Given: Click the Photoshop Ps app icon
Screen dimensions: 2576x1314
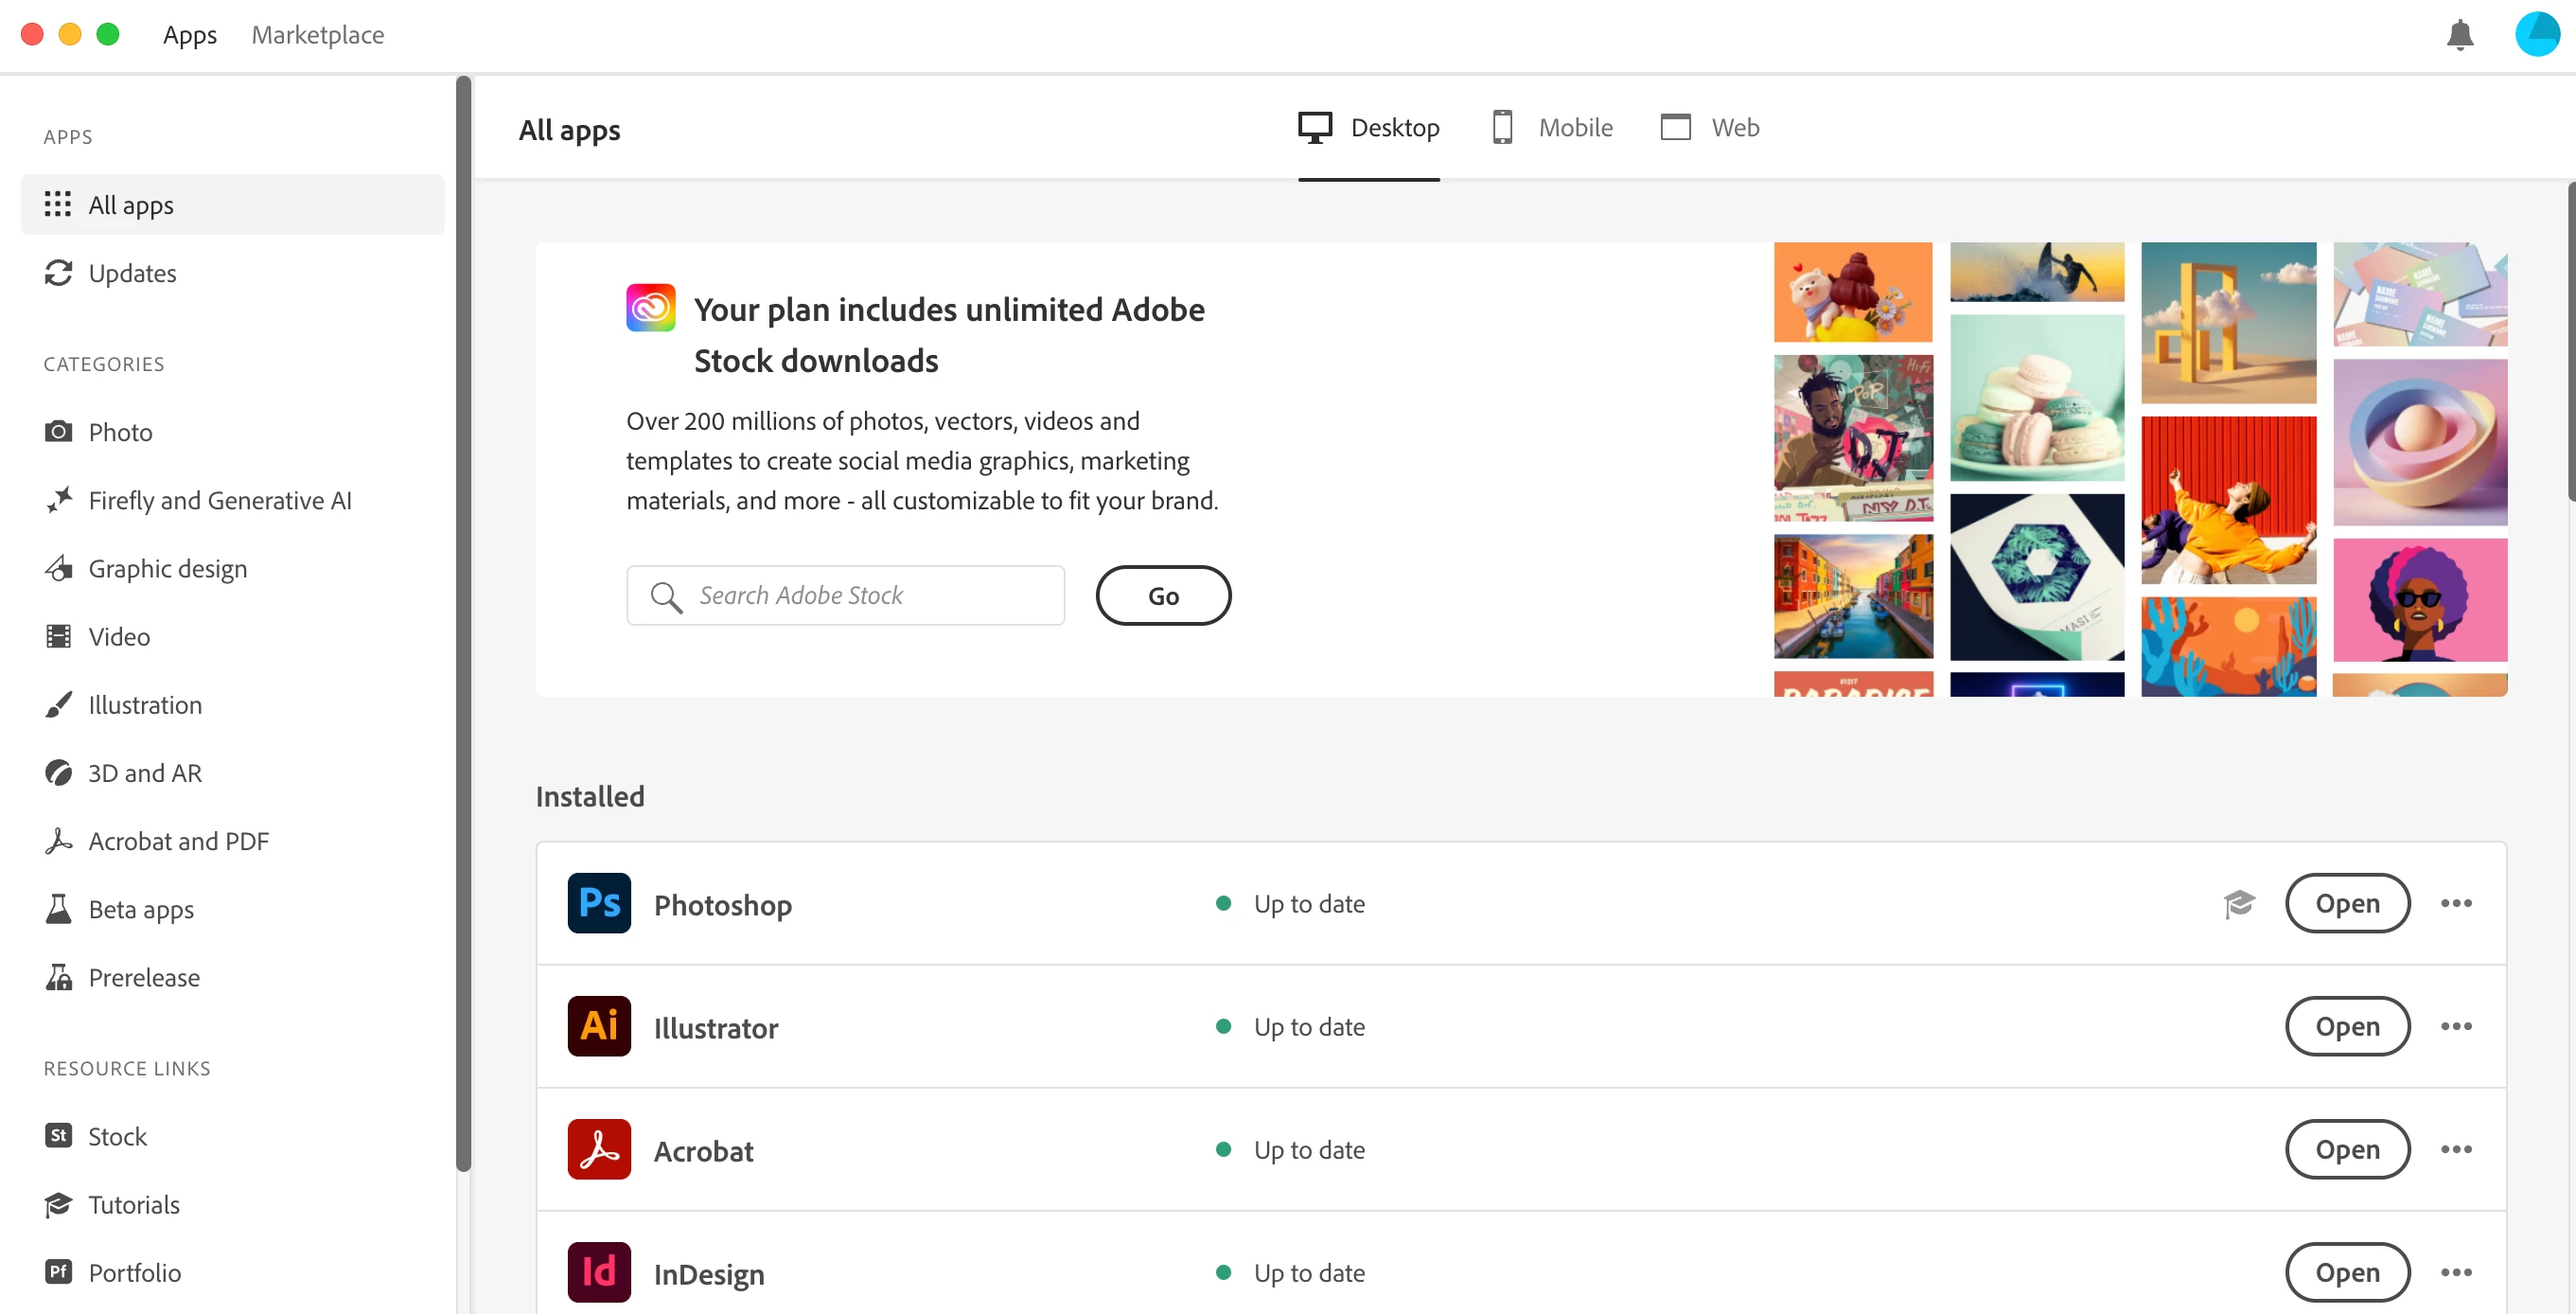Looking at the screenshot, I should [599, 903].
